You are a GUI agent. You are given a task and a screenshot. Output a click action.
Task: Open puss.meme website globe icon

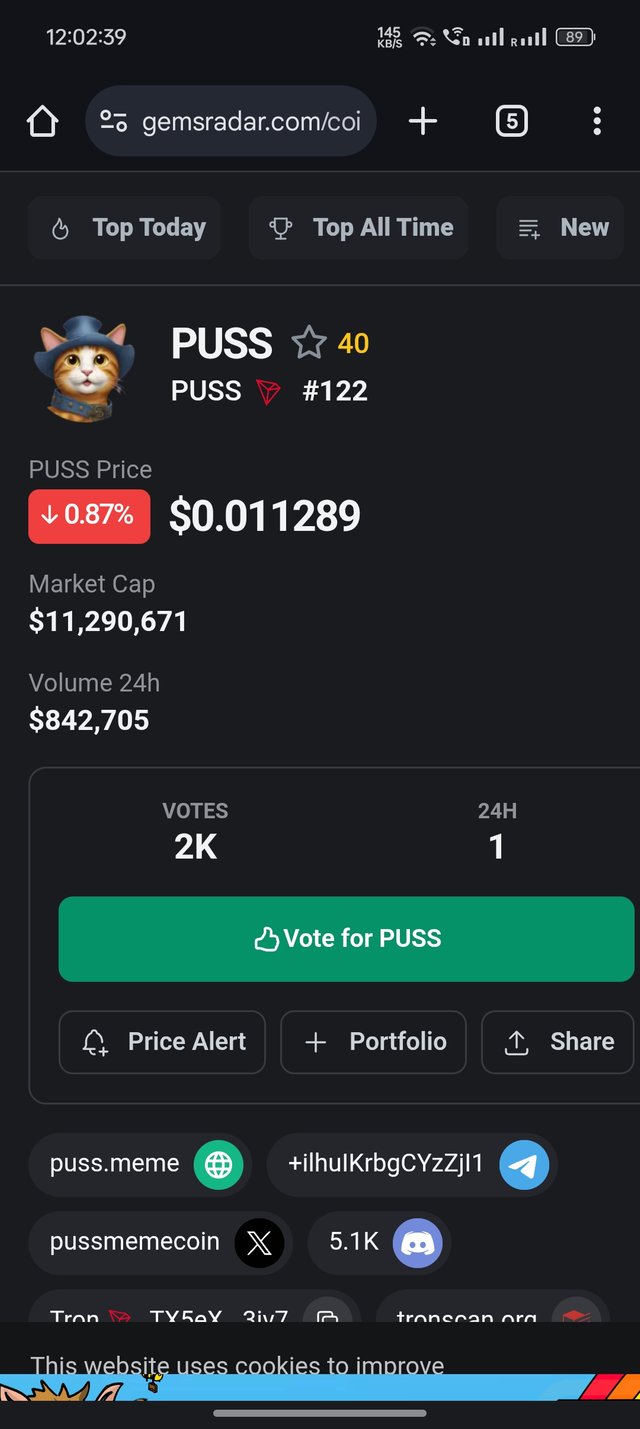(x=218, y=1164)
